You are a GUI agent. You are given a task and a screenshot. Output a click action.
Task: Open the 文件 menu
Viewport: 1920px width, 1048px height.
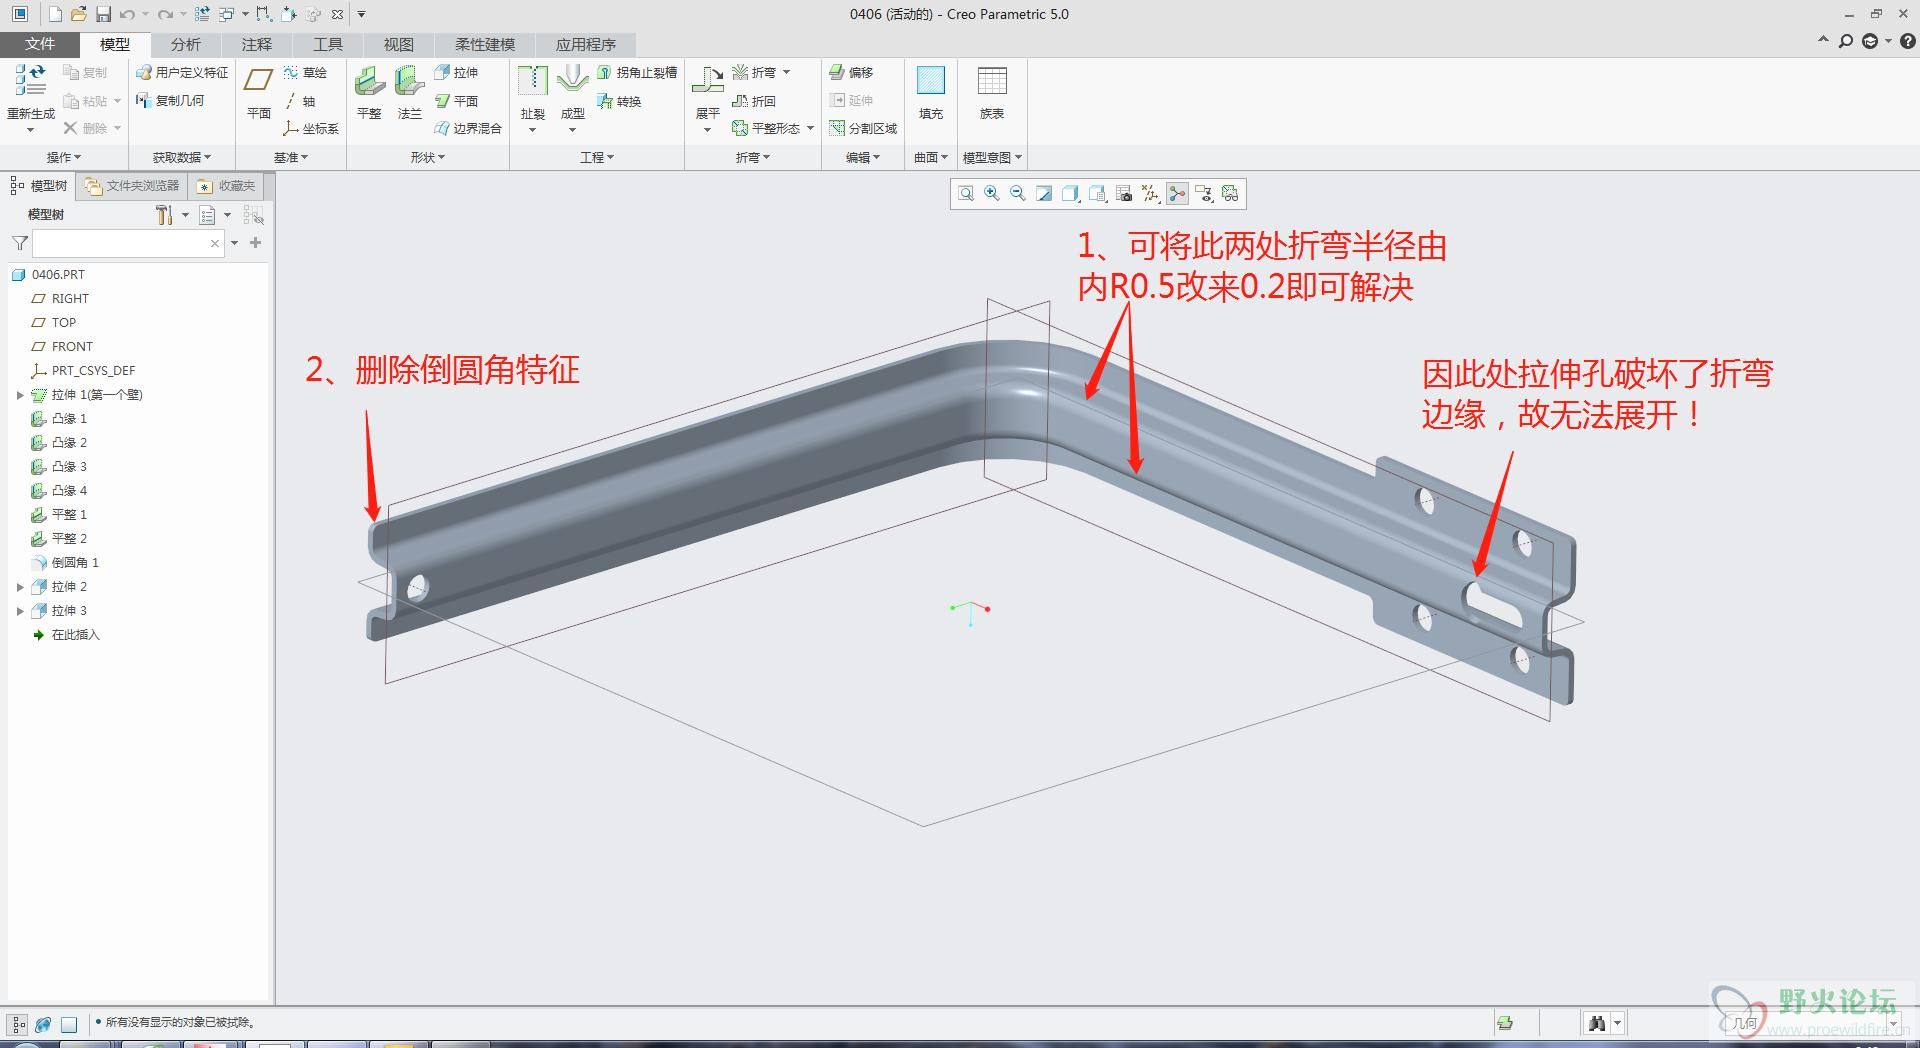[x=40, y=44]
